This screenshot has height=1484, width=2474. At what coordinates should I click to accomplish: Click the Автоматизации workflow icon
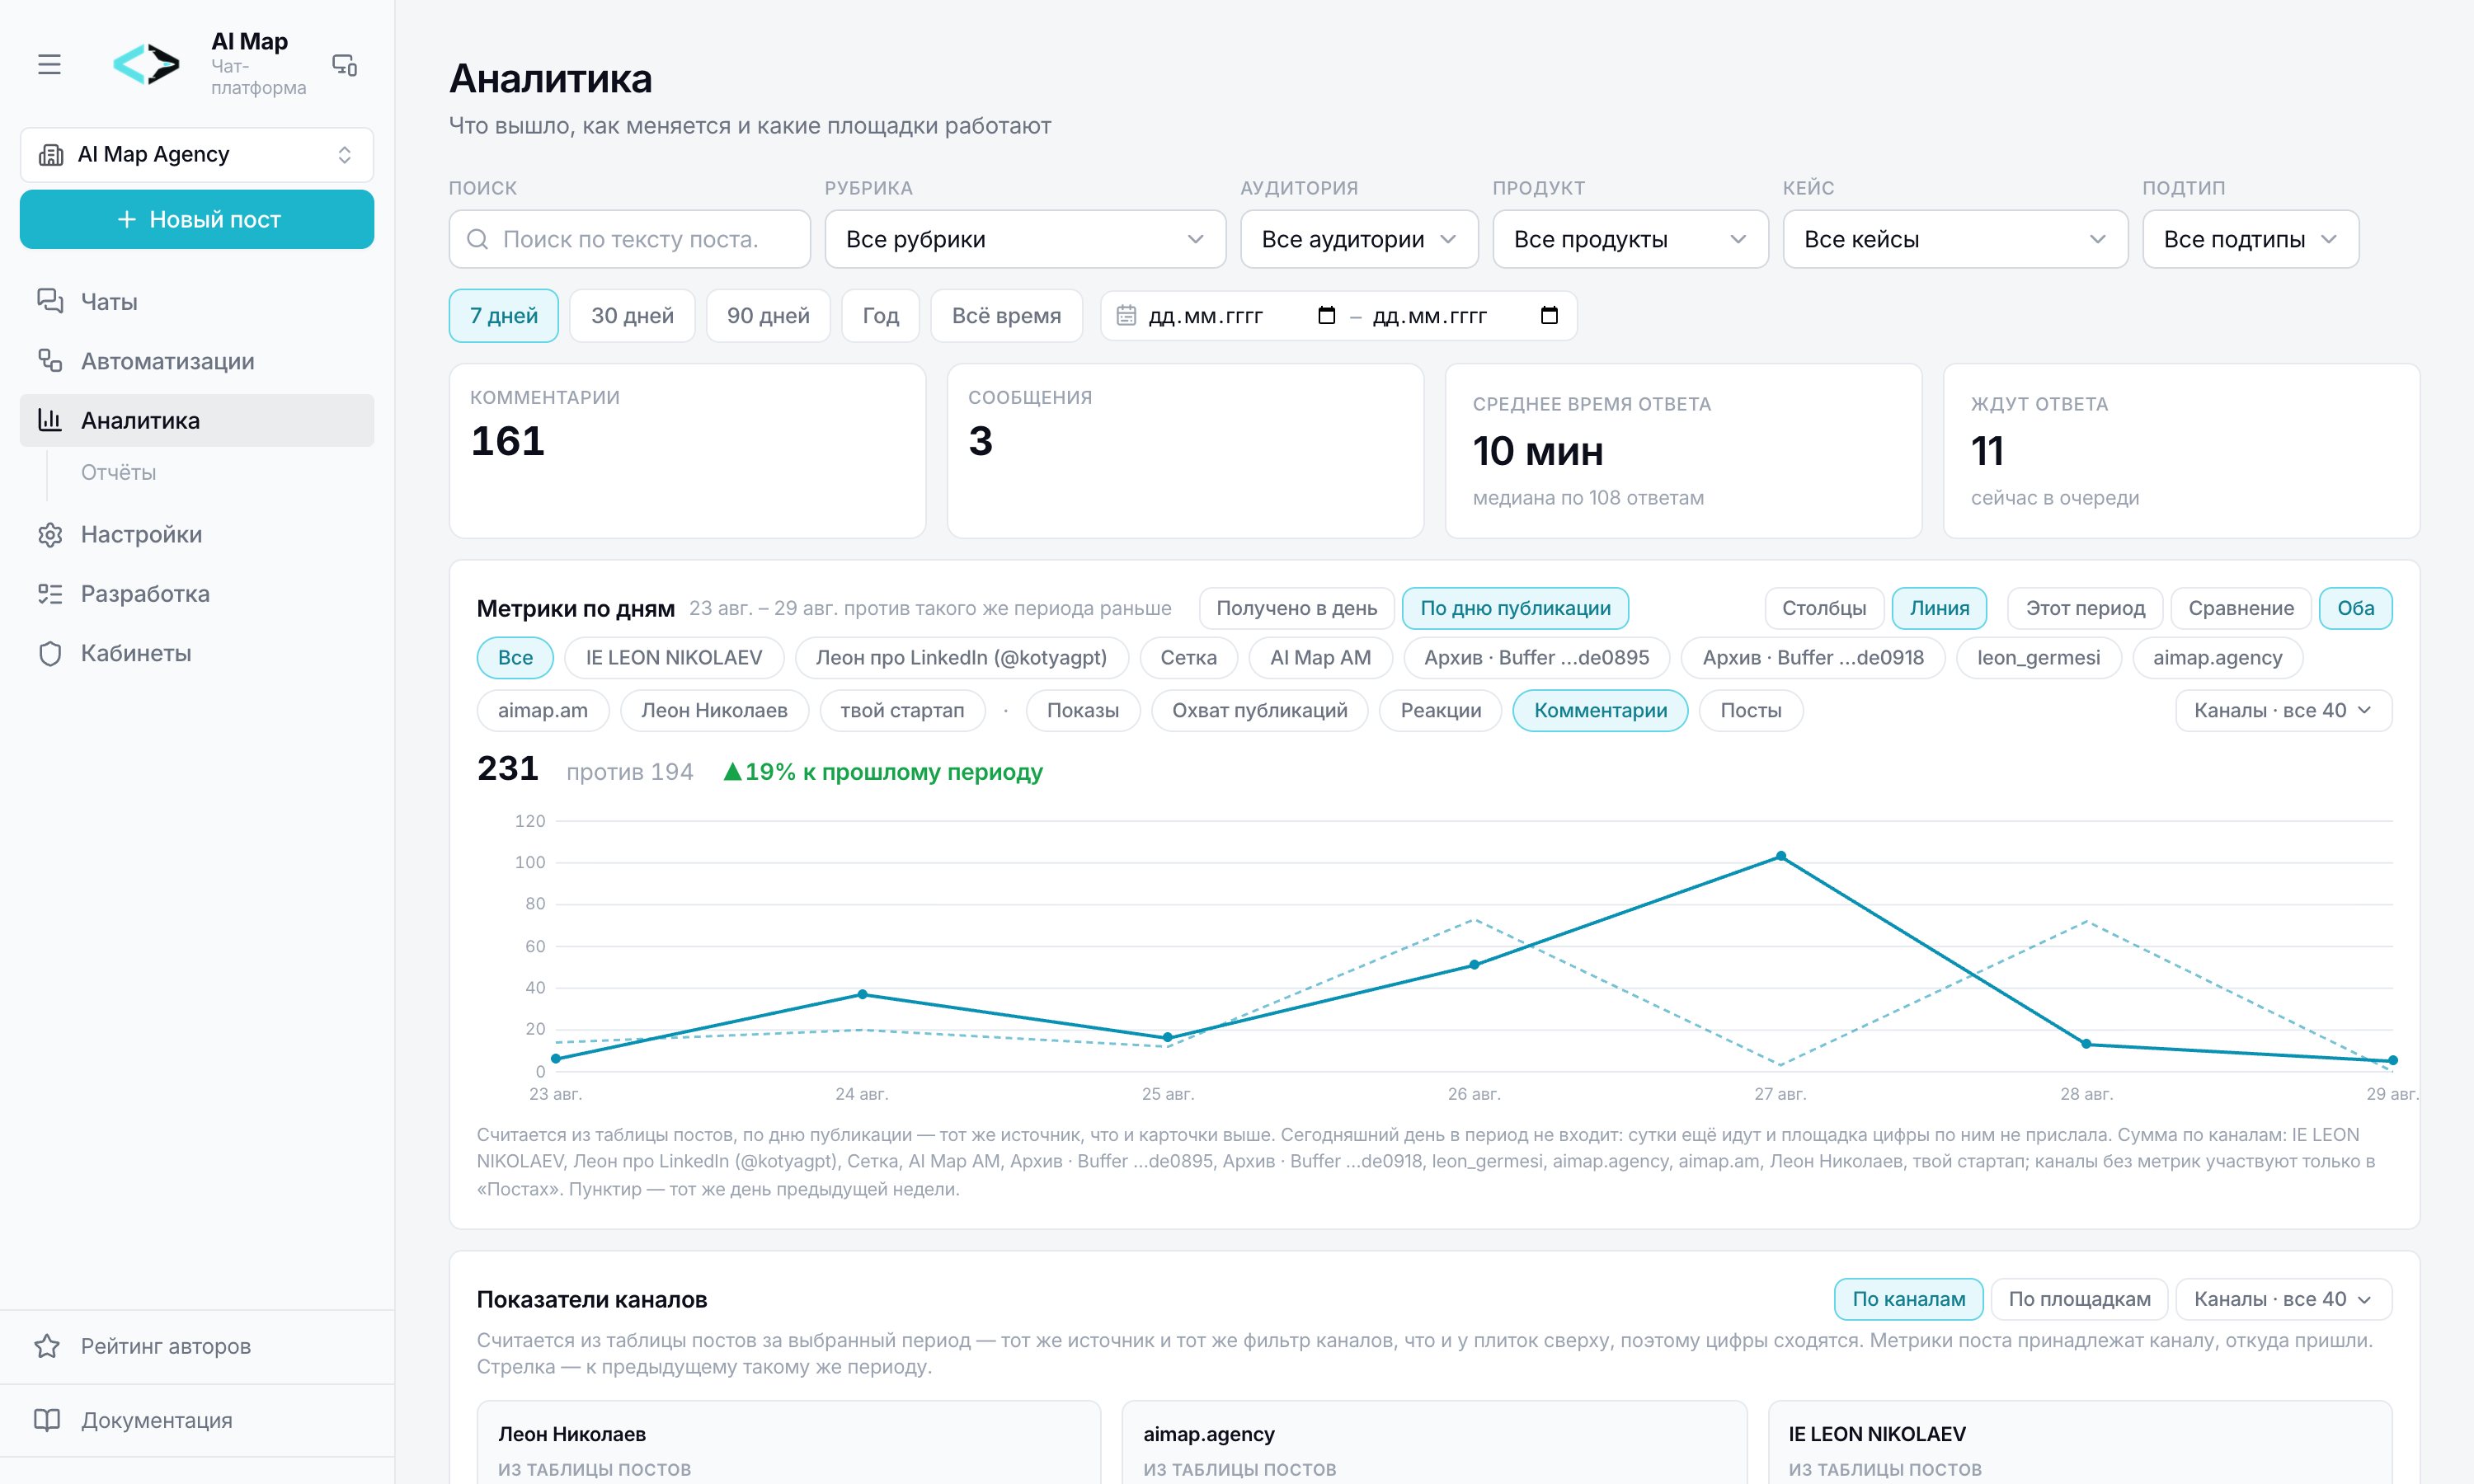click(x=50, y=361)
